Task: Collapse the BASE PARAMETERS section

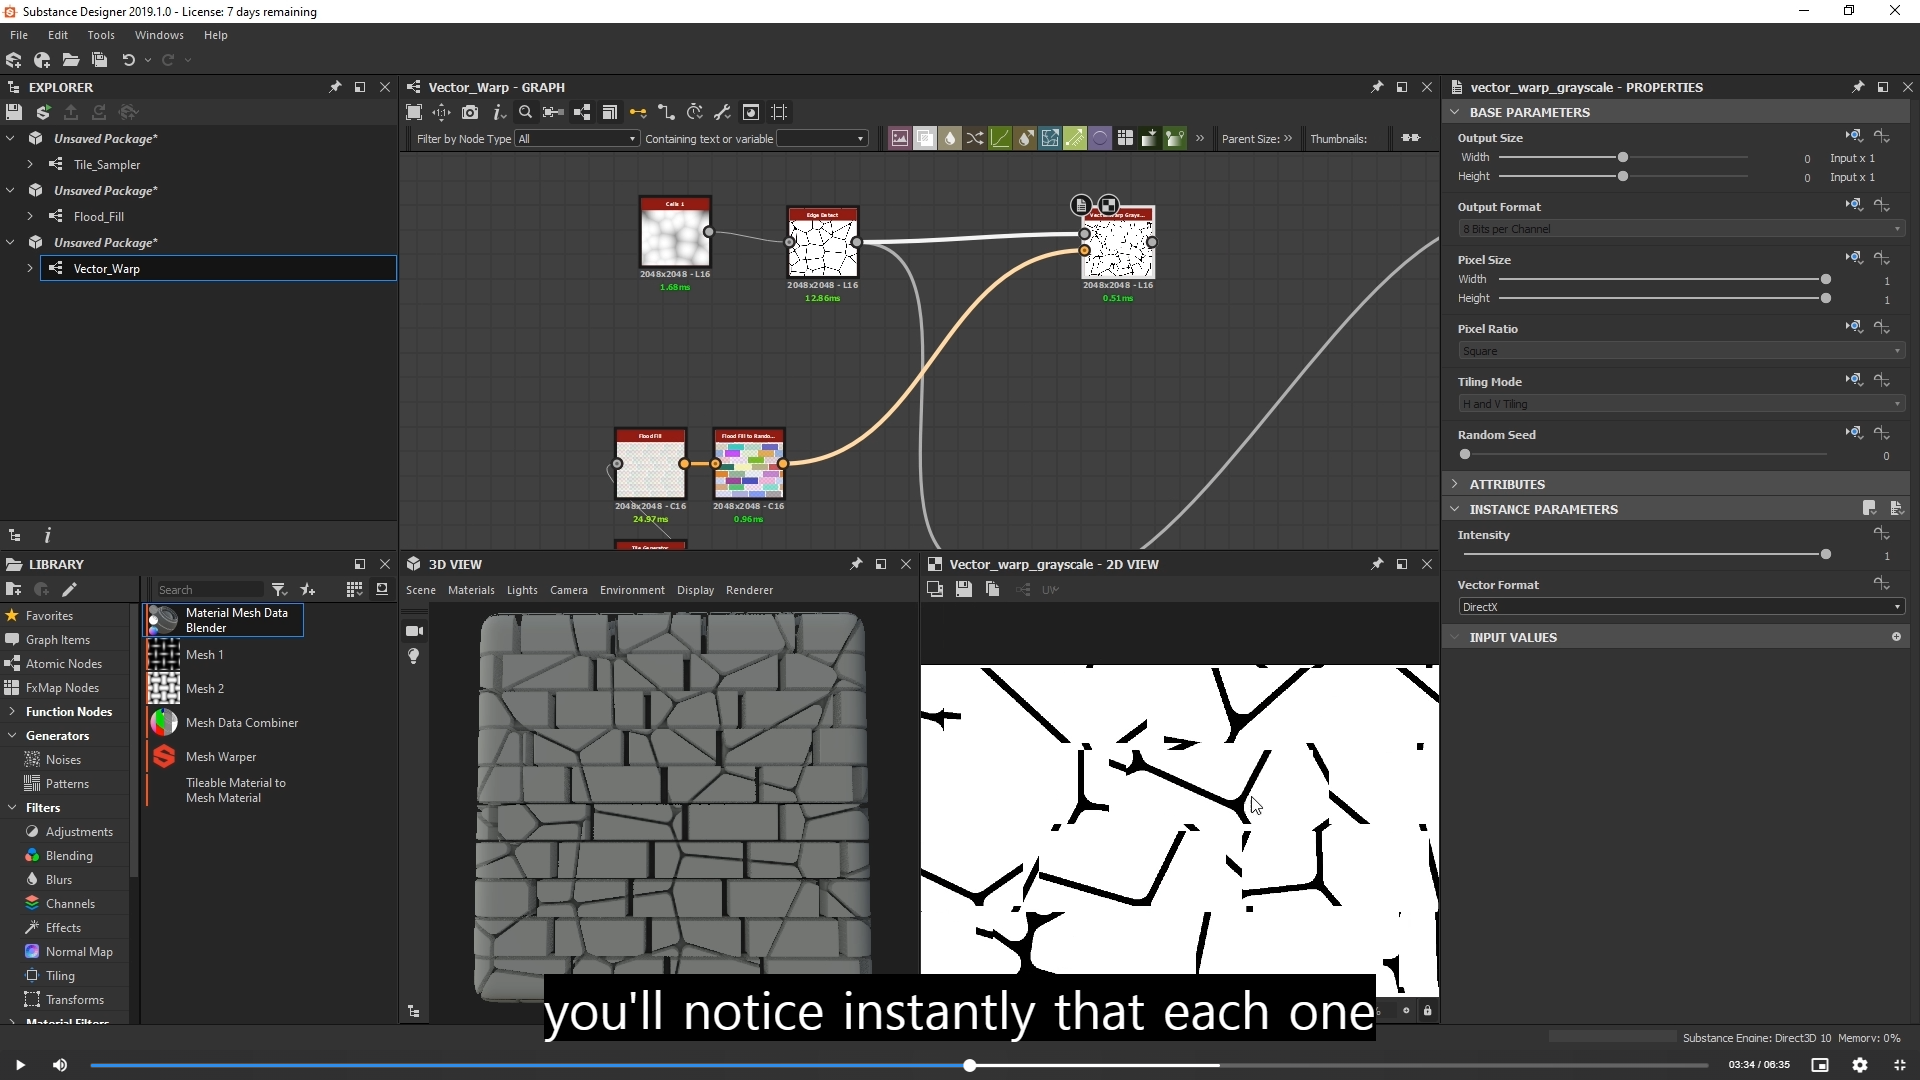Action: pos(1455,112)
